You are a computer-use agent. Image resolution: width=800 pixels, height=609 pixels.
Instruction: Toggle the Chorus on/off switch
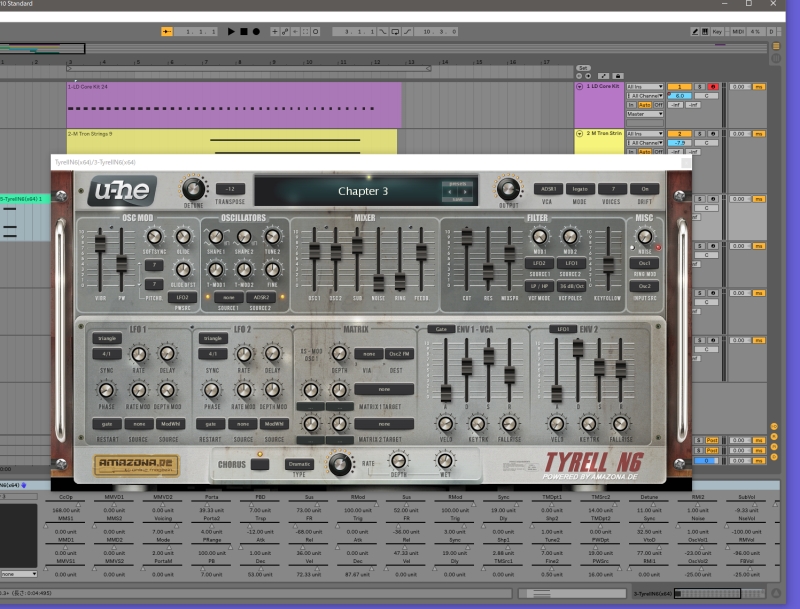(260, 463)
